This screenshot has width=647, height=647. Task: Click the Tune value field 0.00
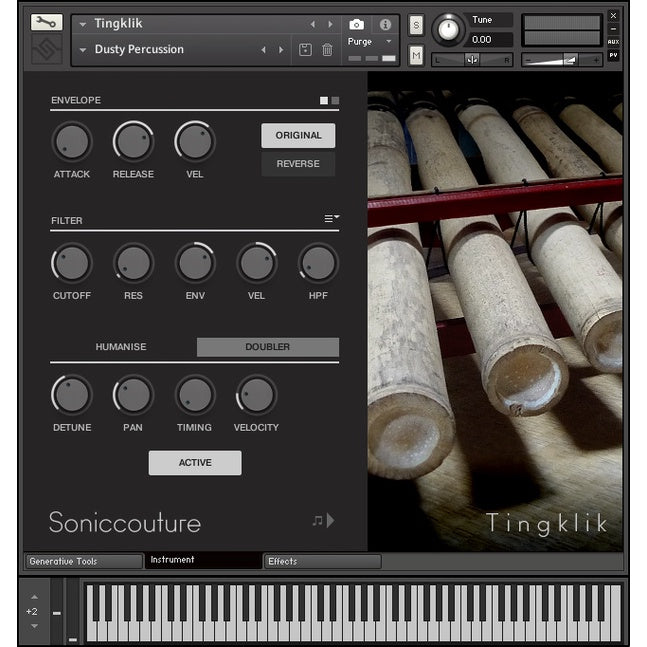tap(490, 40)
